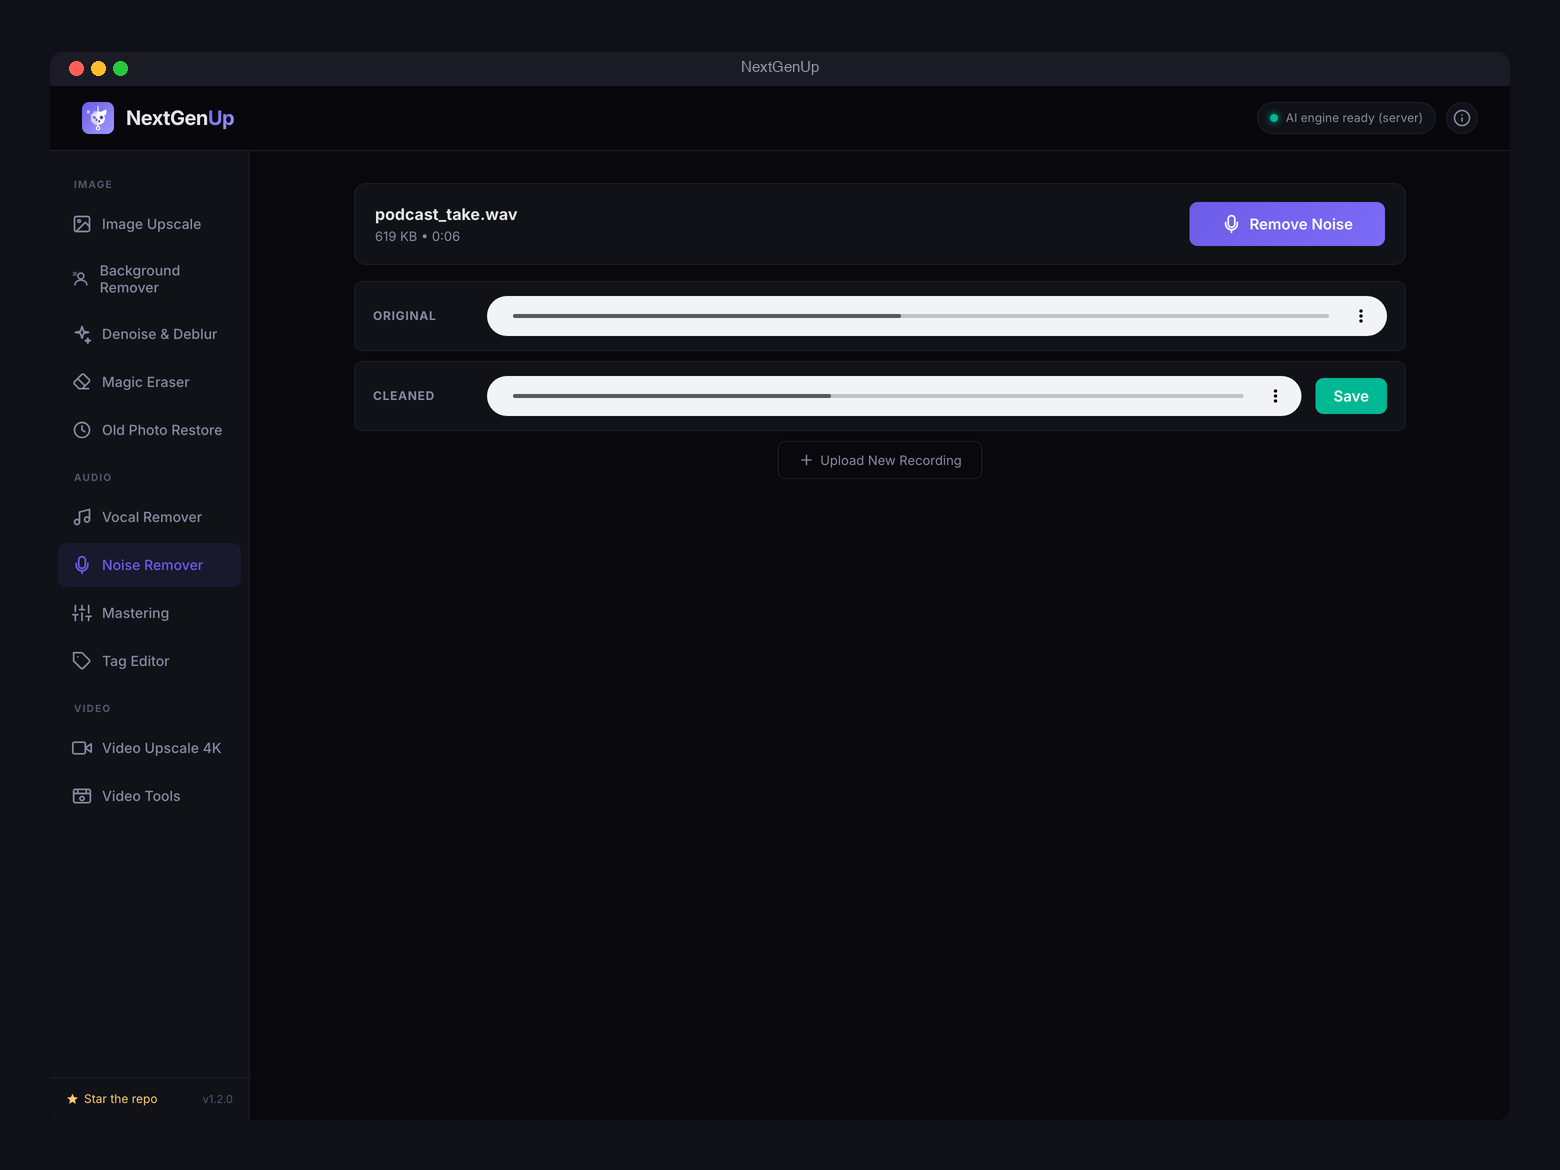
Task: Click Upload New Recording
Action: click(880, 460)
